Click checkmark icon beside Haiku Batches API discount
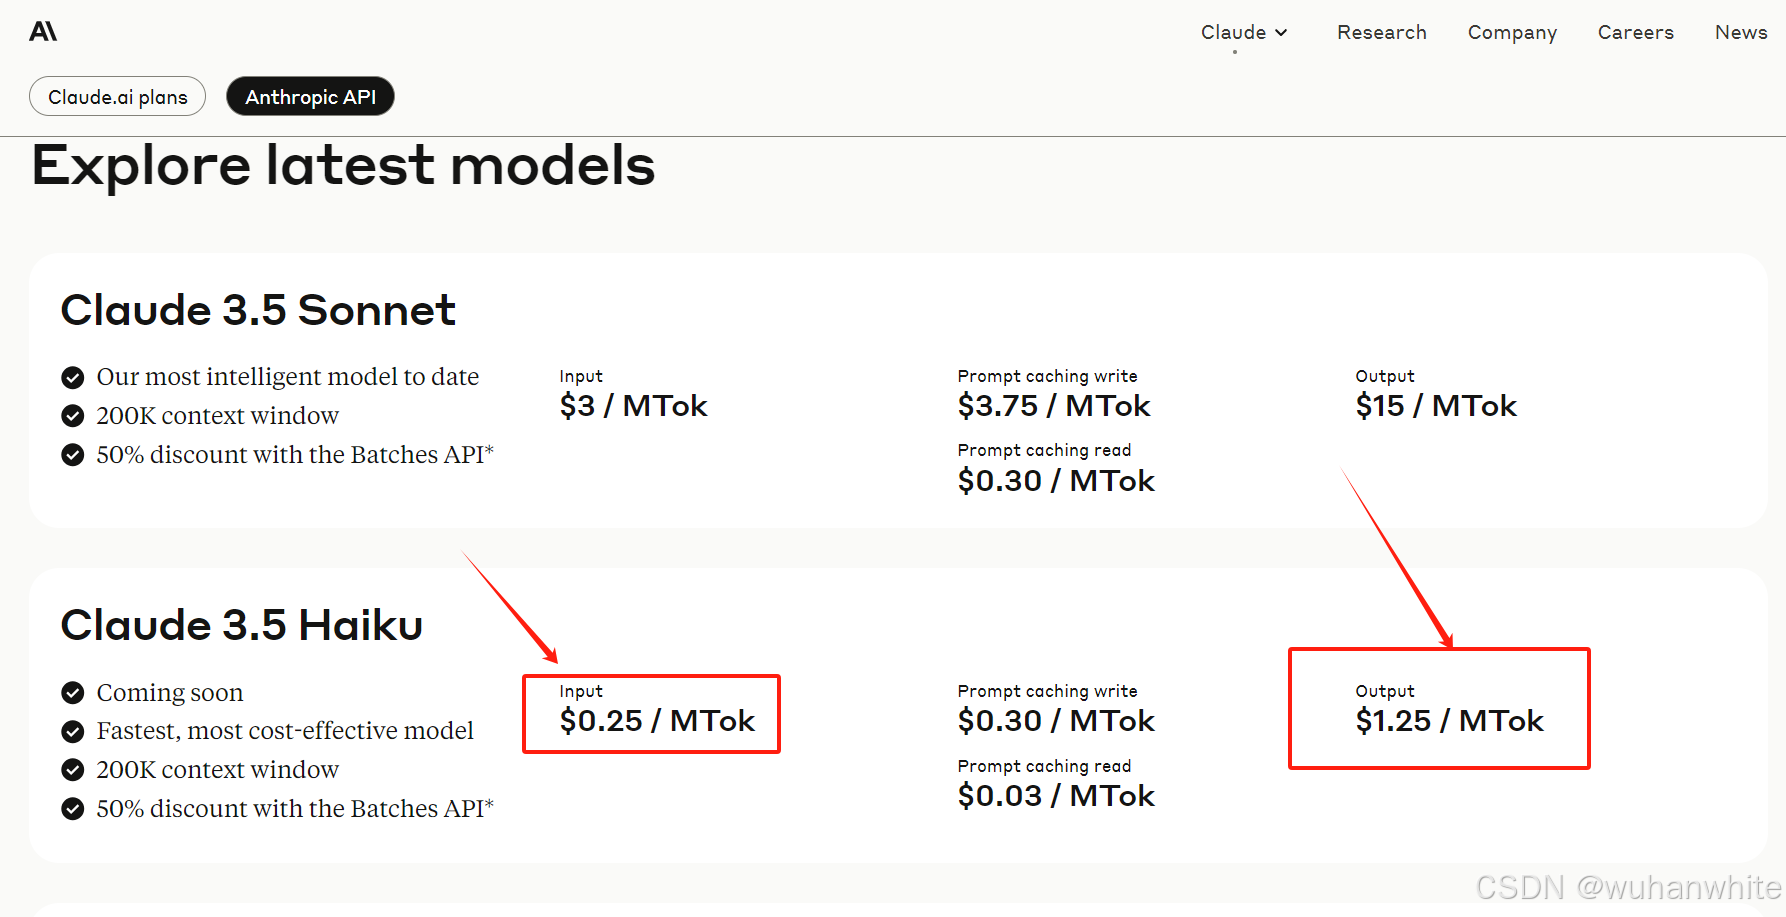Viewport: 1786px width, 917px height. click(73, 809)
